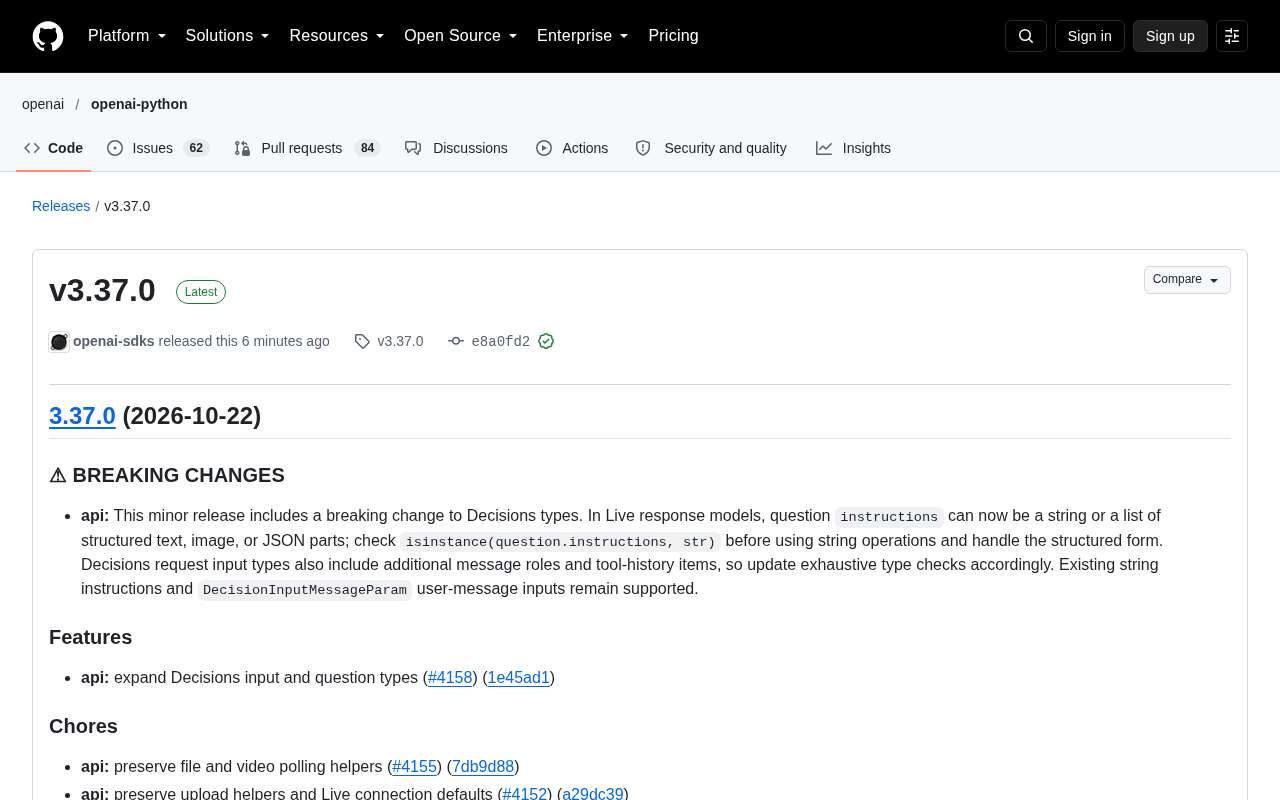Click the Chores heading
The width and height of the screenshot is (1280, 800).
(83, 726)
